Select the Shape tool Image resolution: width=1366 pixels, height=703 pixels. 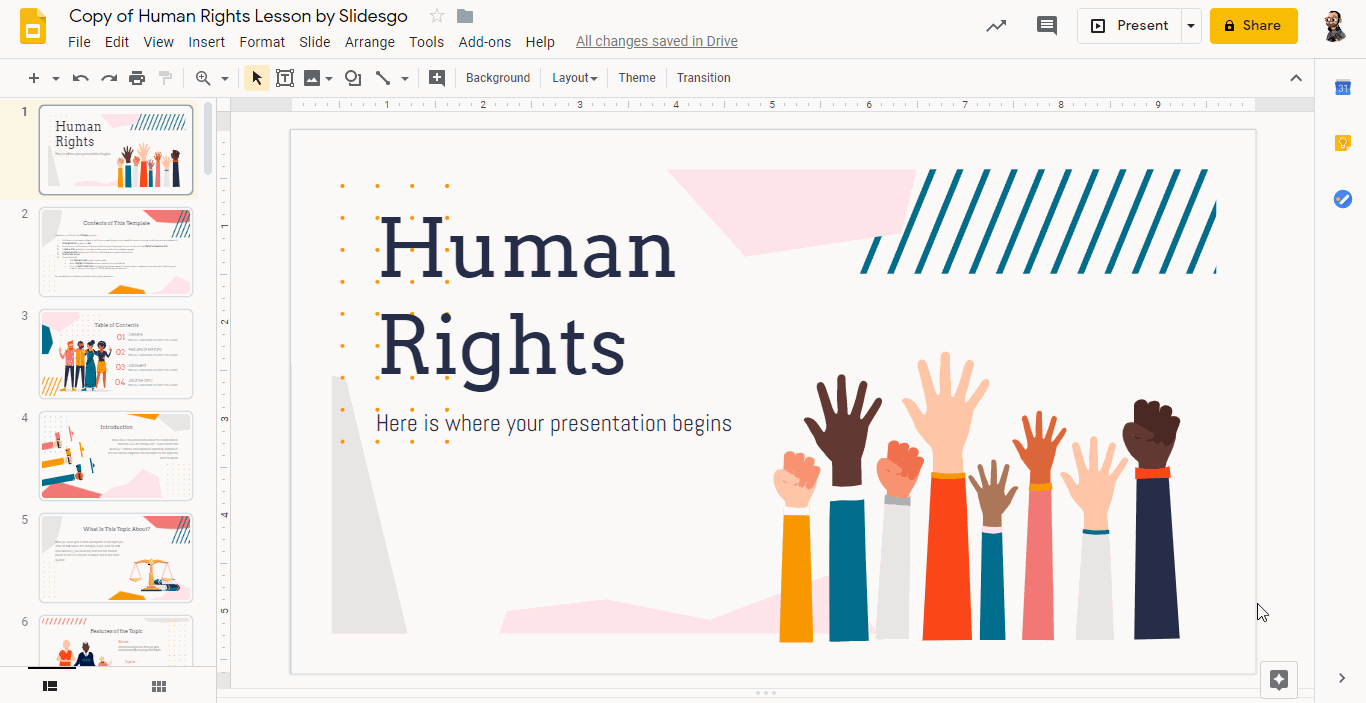click(352, 77)
